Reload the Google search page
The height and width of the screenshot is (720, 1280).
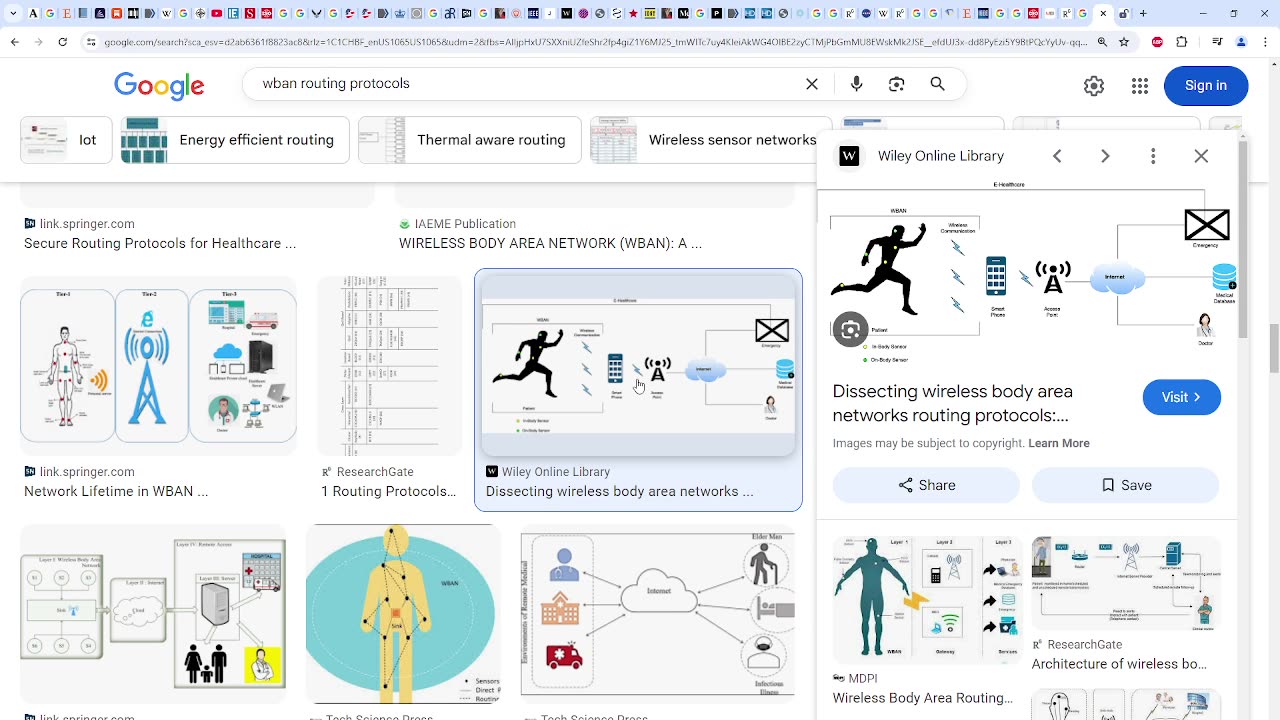click(62, 42)
